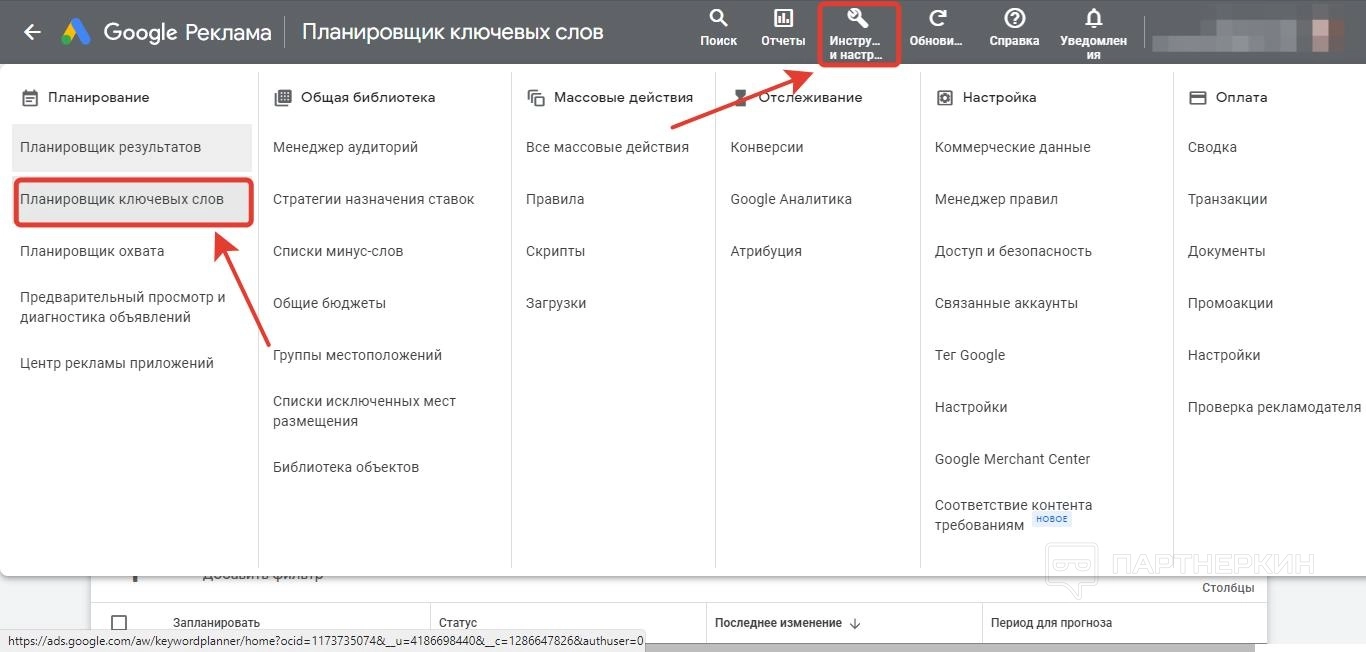Check the select-all checkbox in table header
This screenshot has height=652, width=1366.
click(119, 623)
